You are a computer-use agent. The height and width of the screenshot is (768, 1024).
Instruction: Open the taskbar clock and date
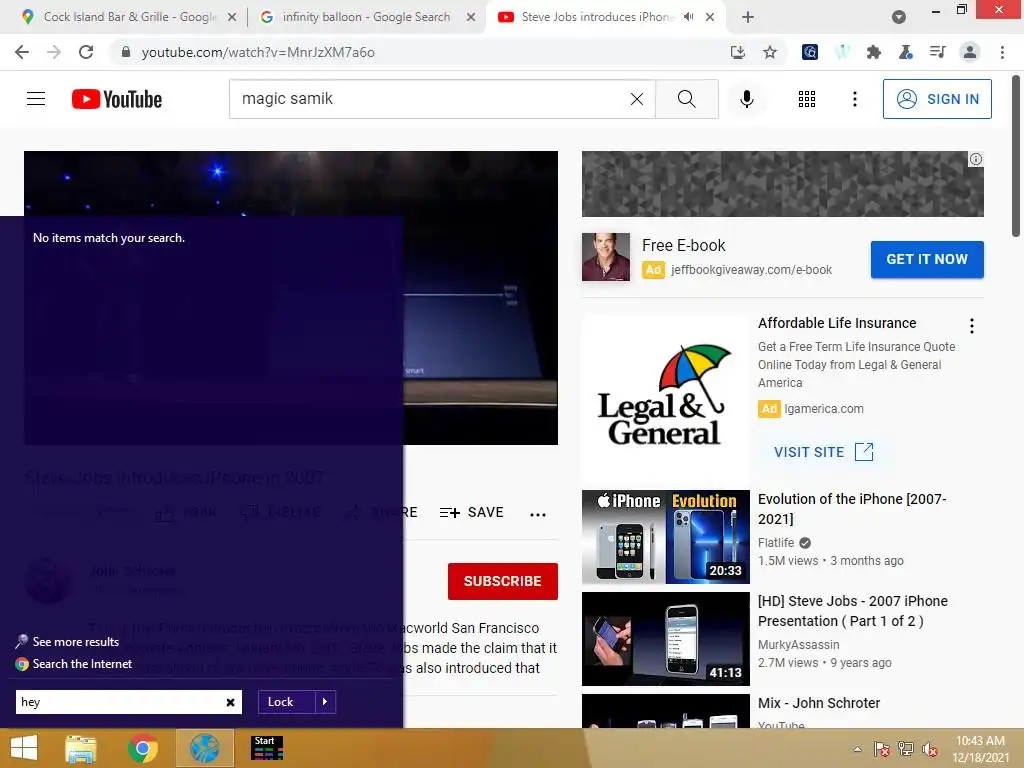click(x=980, y=749)
